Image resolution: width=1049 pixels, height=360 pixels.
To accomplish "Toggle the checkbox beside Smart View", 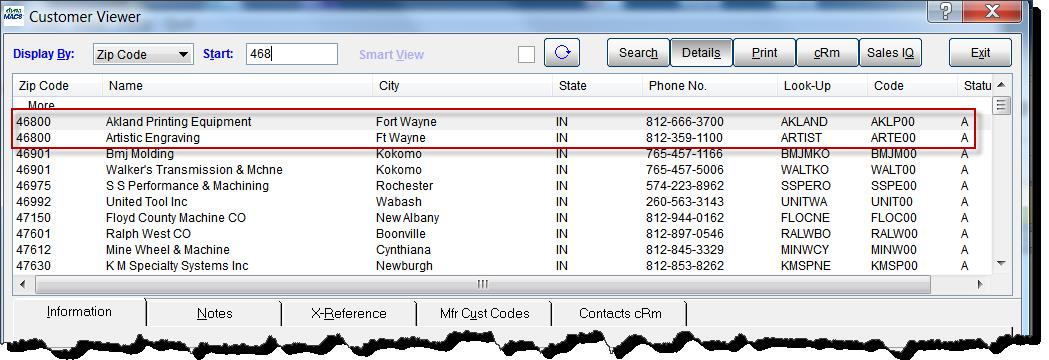I will (x=527, y=54).
